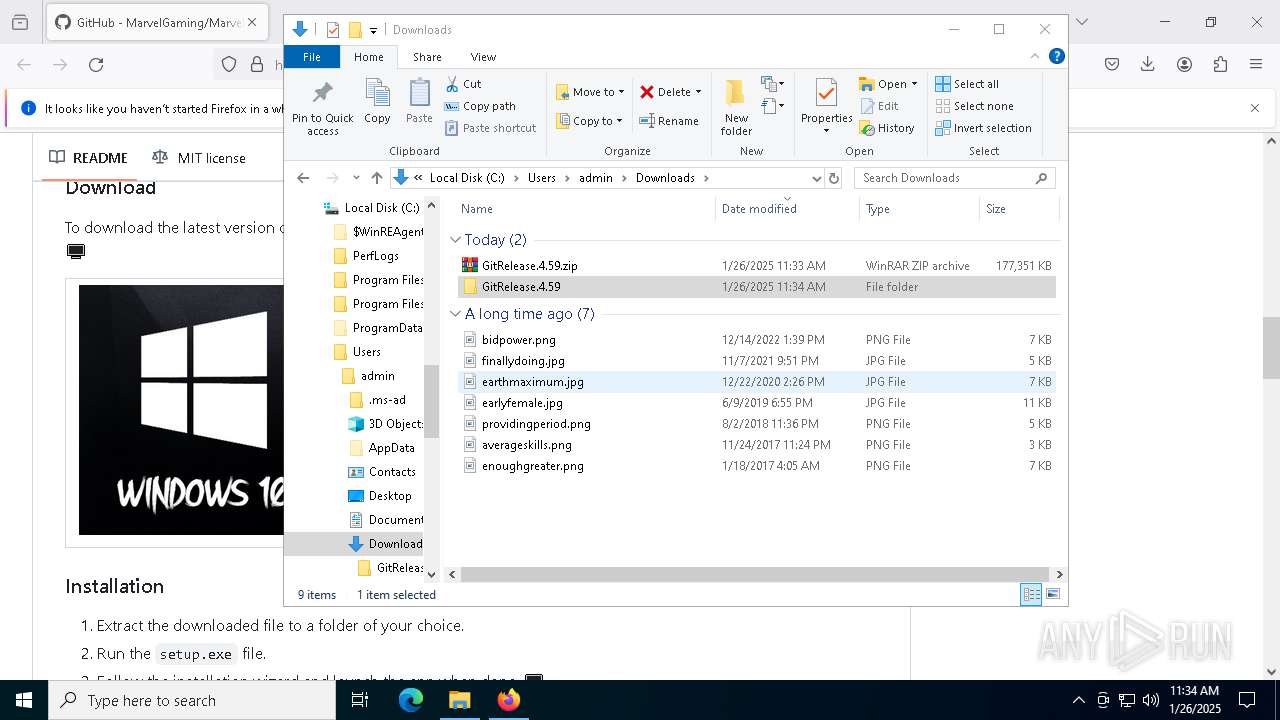Viewport: 1280px width, 720px height.
Task: Open Move to dropdown
Action: 590,92
